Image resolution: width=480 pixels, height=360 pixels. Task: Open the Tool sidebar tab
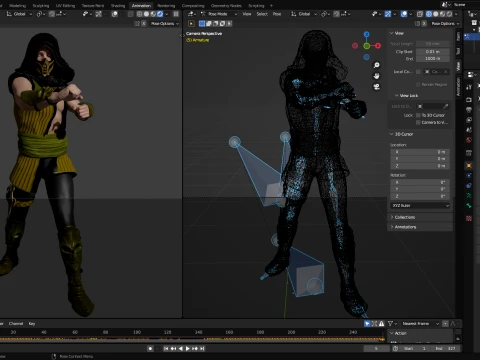[x=458, y=51]
